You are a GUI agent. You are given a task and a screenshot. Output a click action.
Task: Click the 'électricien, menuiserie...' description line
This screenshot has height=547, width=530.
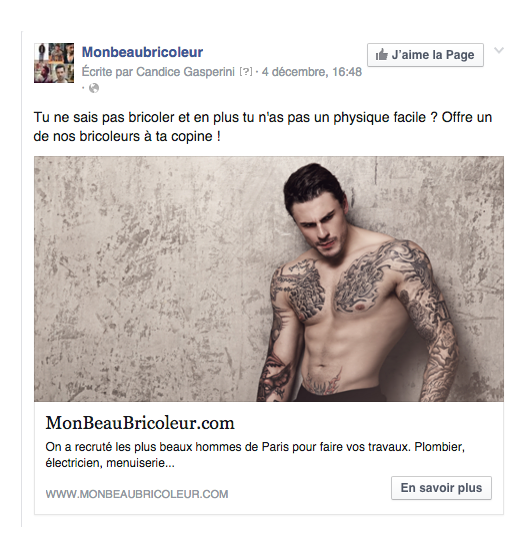click(x=110, y=463)
